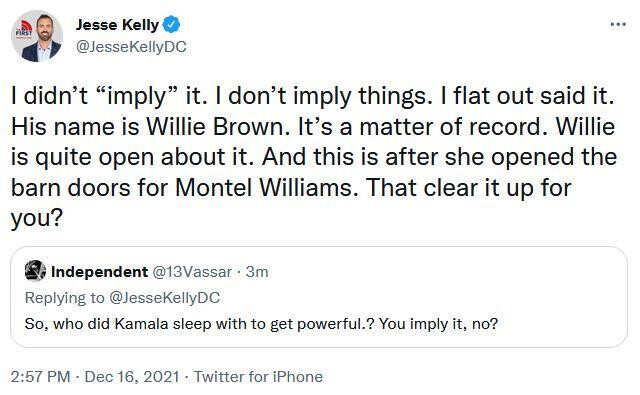Click the Twitter for iPhone source link

click(x=258, y=377)
